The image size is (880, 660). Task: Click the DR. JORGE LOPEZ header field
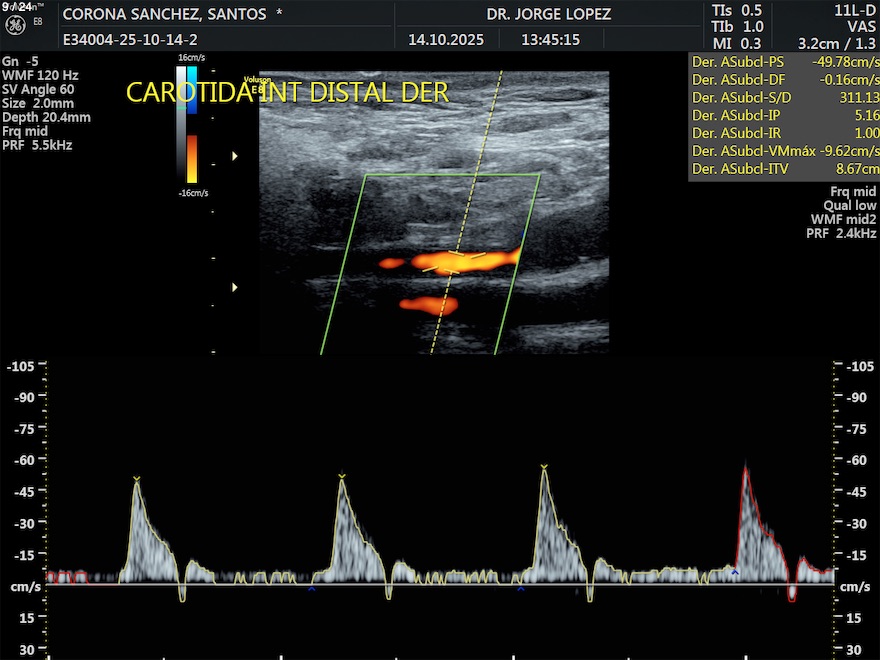point(548,15)
